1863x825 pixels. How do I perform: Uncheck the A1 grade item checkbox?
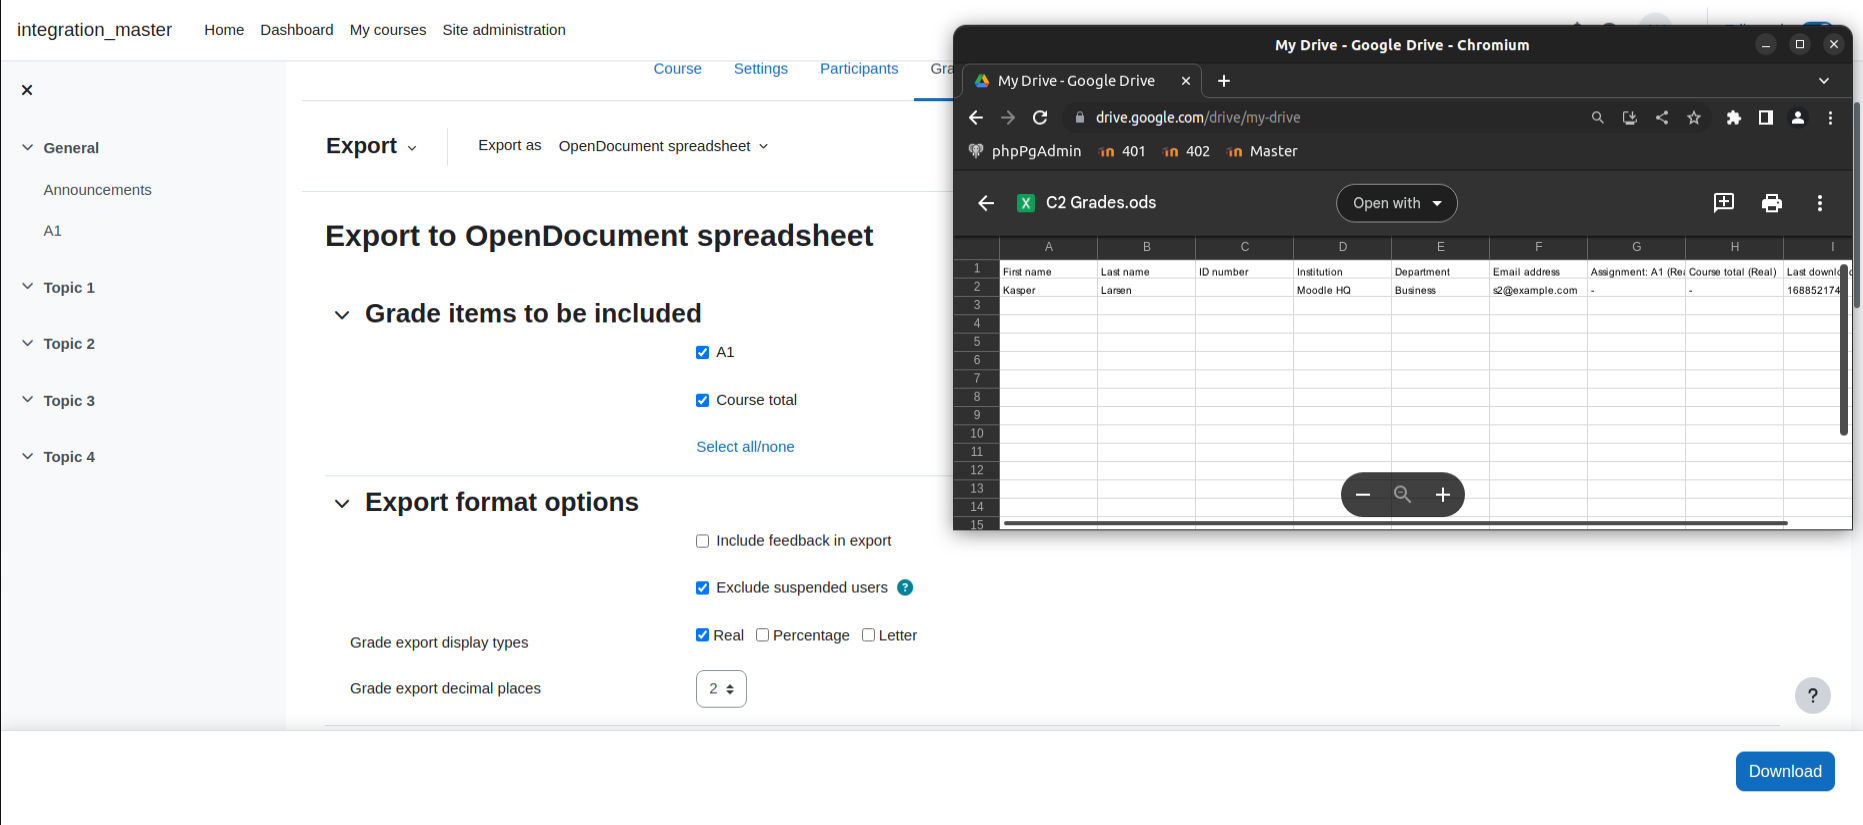[702, 352]
